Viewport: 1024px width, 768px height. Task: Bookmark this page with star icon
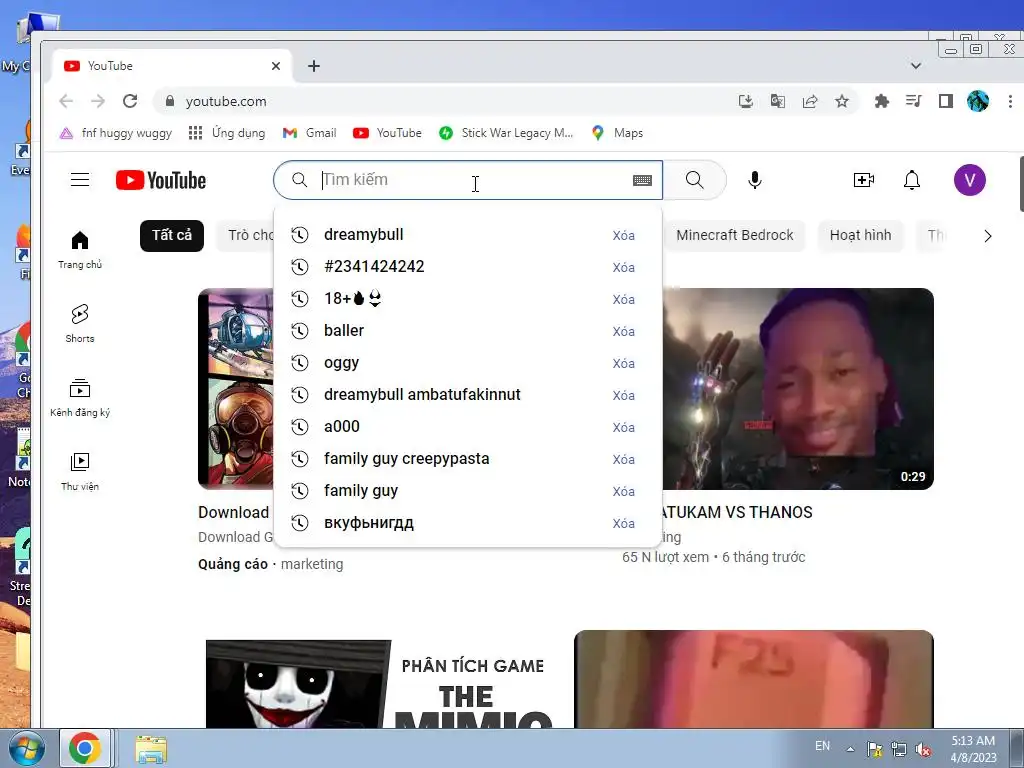point(842,101)
